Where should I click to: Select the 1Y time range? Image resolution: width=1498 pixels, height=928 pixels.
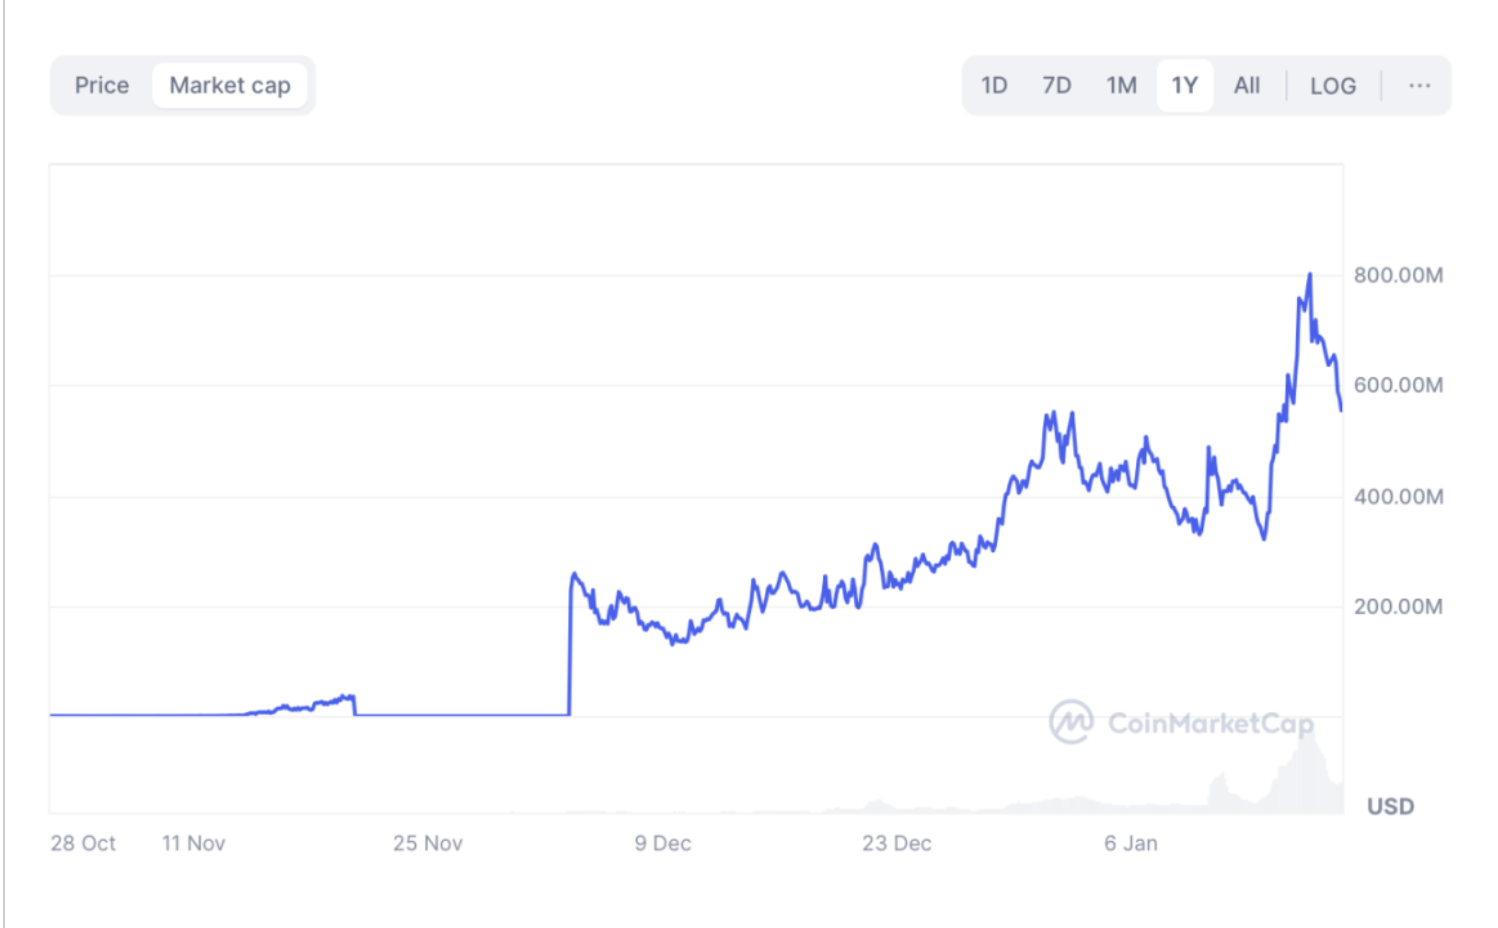[1185, 86]
